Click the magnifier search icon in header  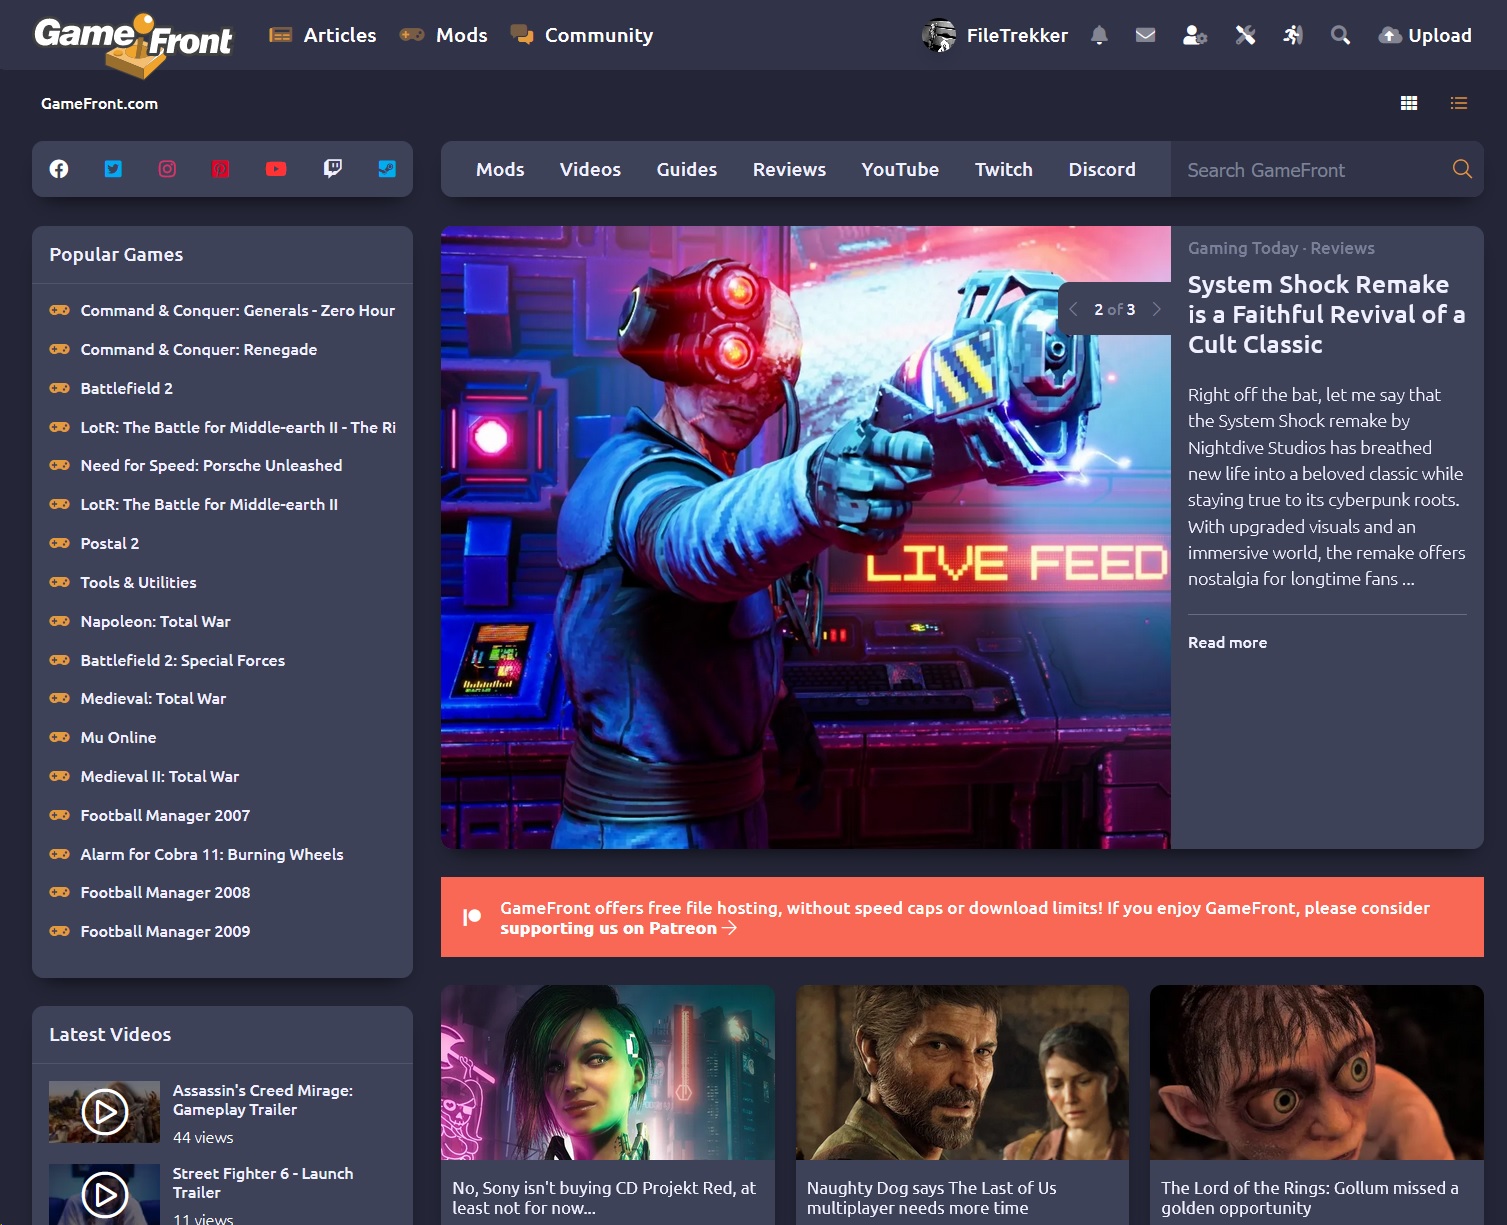(1341, 35)
